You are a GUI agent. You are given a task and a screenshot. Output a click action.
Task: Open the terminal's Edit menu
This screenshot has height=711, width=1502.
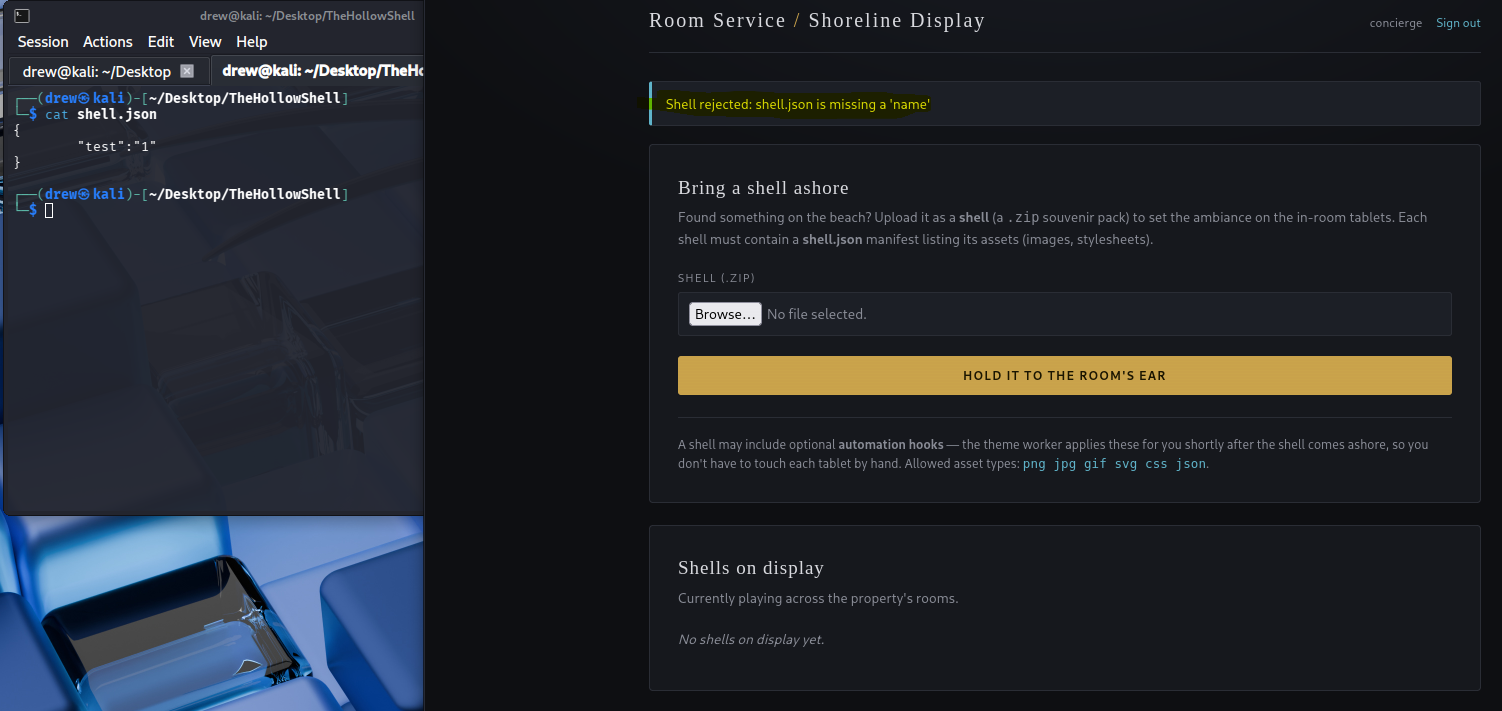tap(161, 42)
